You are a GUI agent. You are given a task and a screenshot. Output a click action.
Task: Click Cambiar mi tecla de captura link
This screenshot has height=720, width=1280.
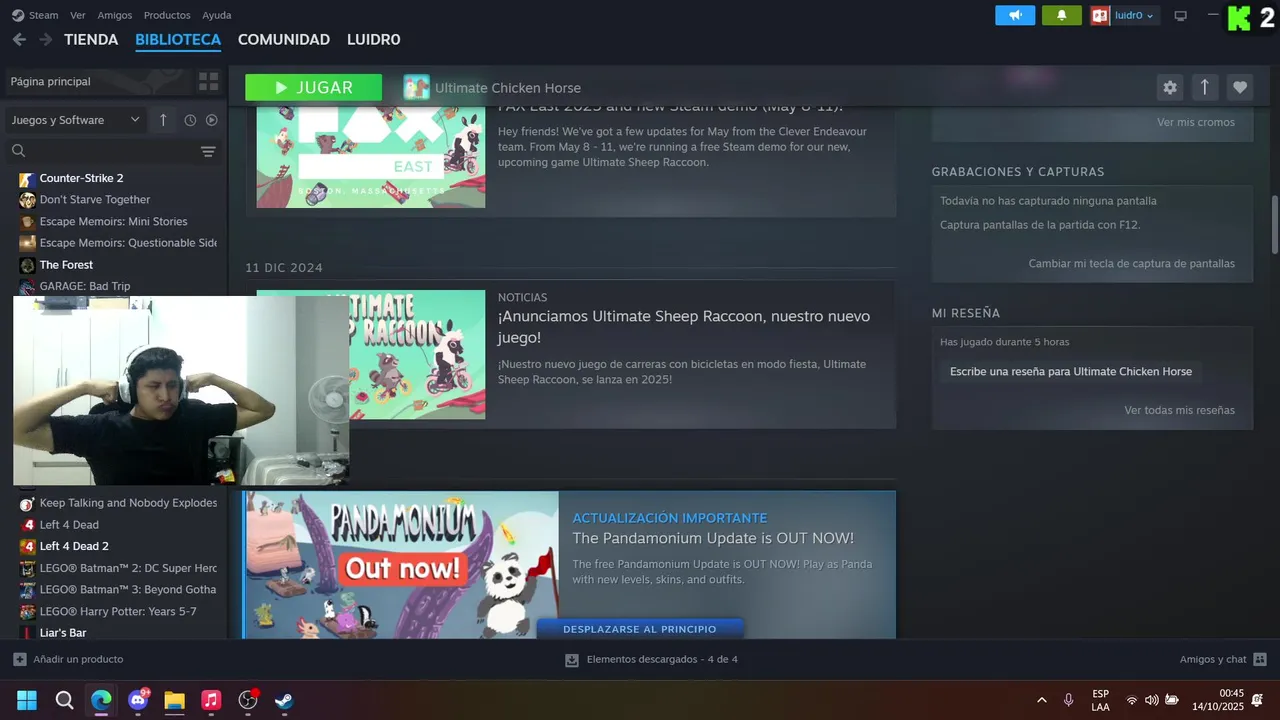point(1132,263)
